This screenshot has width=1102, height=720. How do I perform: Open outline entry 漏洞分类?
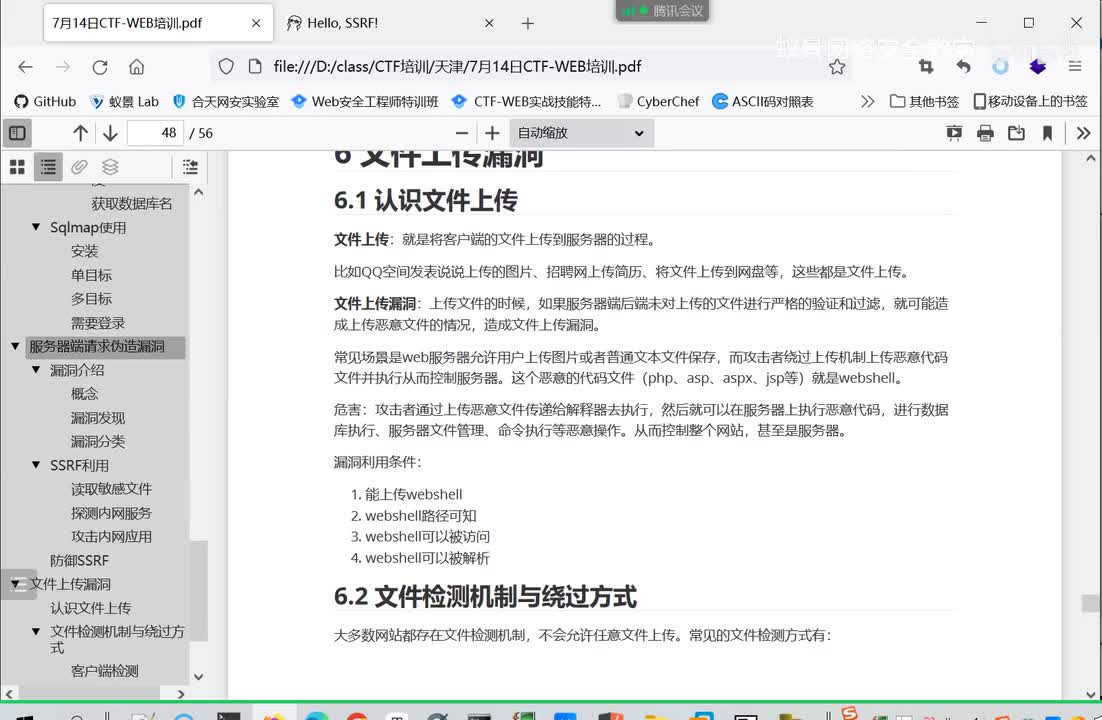coord(98,442)
